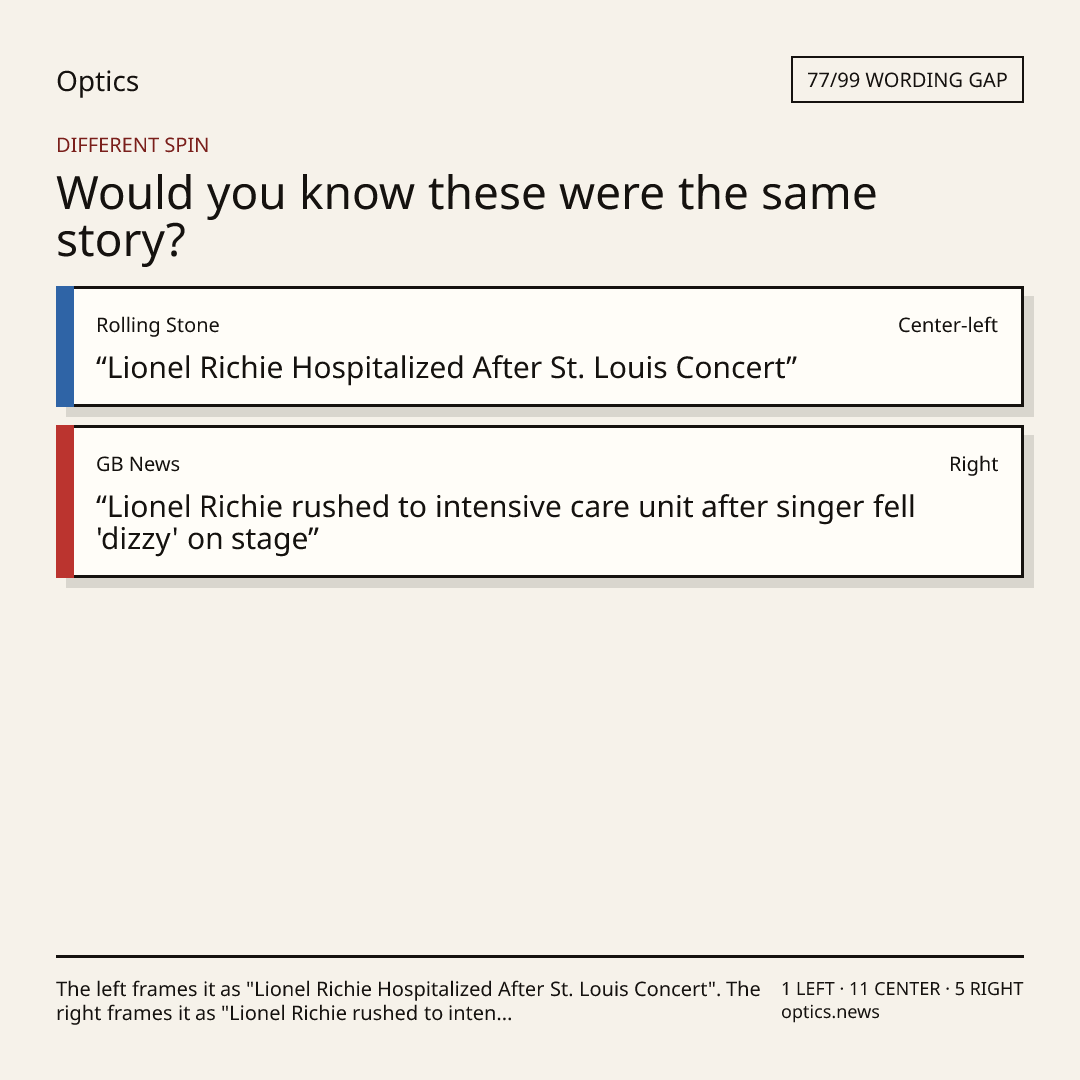
Task: Open the intensive care unit headline
Action: point(506,523)
